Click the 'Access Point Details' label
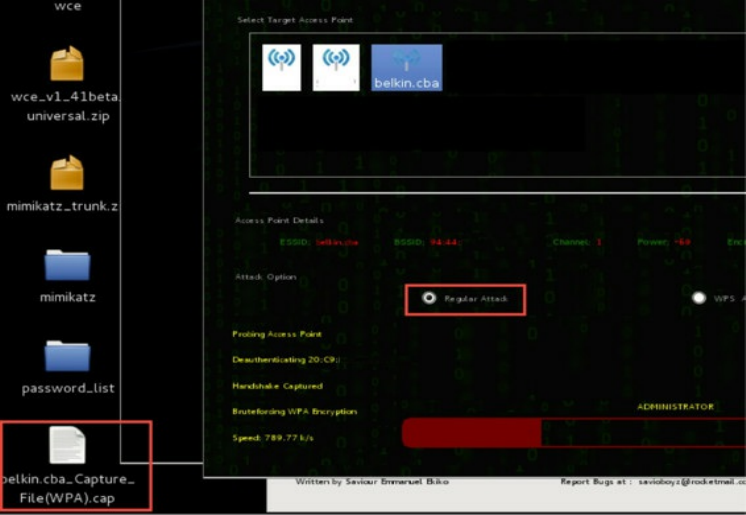This screenshot has height=515, width=746. [x=279, y=220]
